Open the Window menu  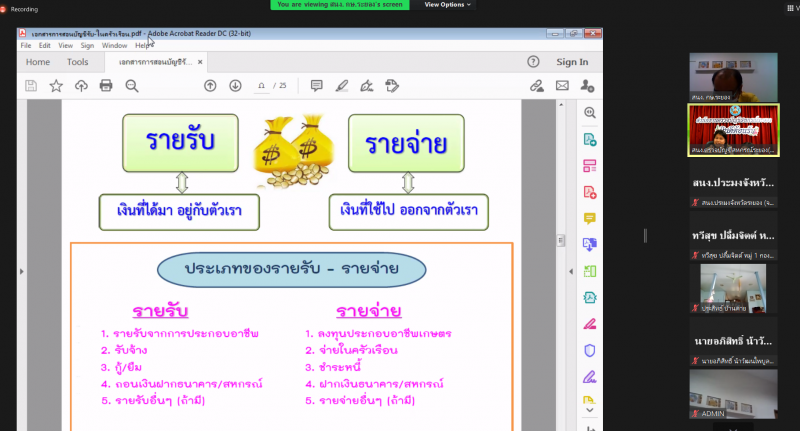click(x=114, y=45)
